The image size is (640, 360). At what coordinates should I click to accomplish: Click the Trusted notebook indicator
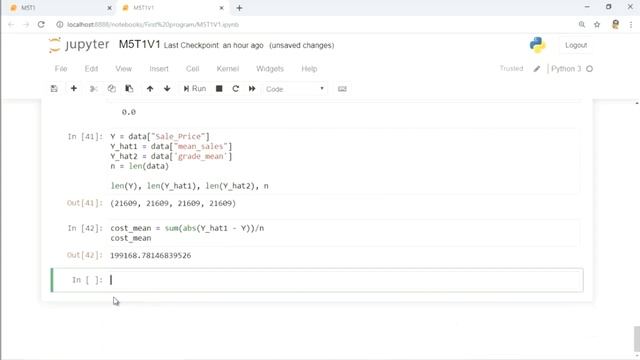coord(511,69)
